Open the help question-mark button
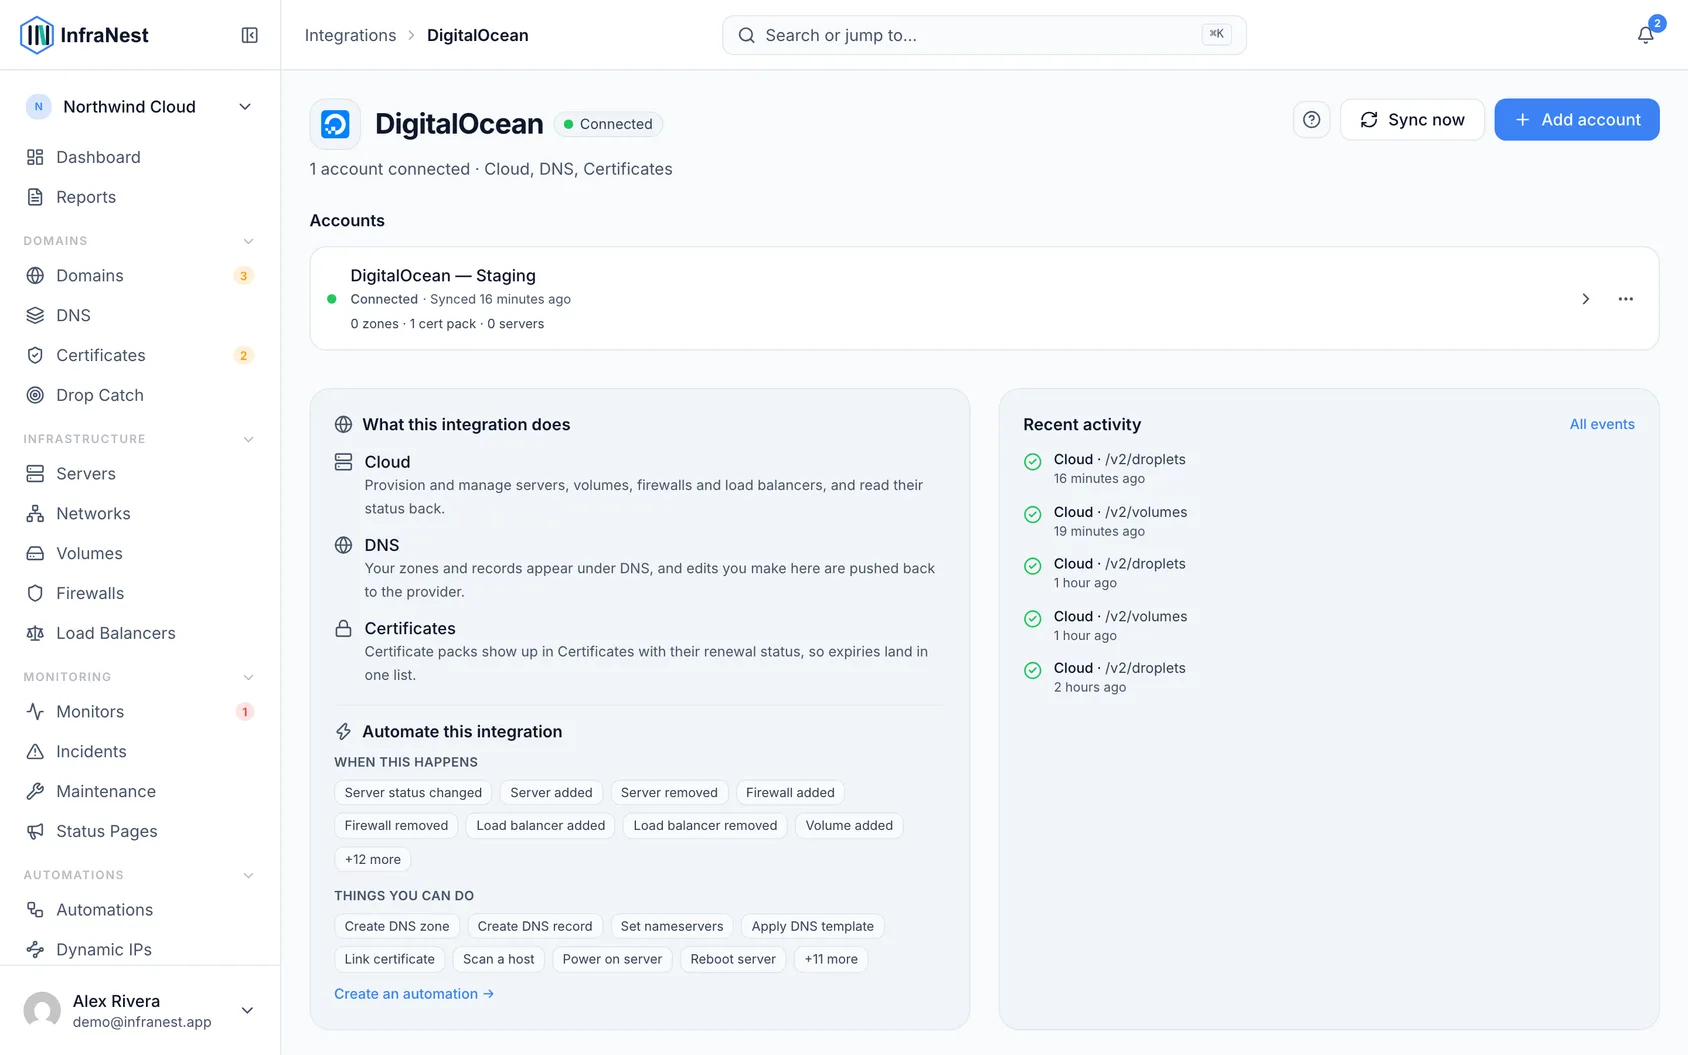1688x1055 pixels. [1311, 120]
